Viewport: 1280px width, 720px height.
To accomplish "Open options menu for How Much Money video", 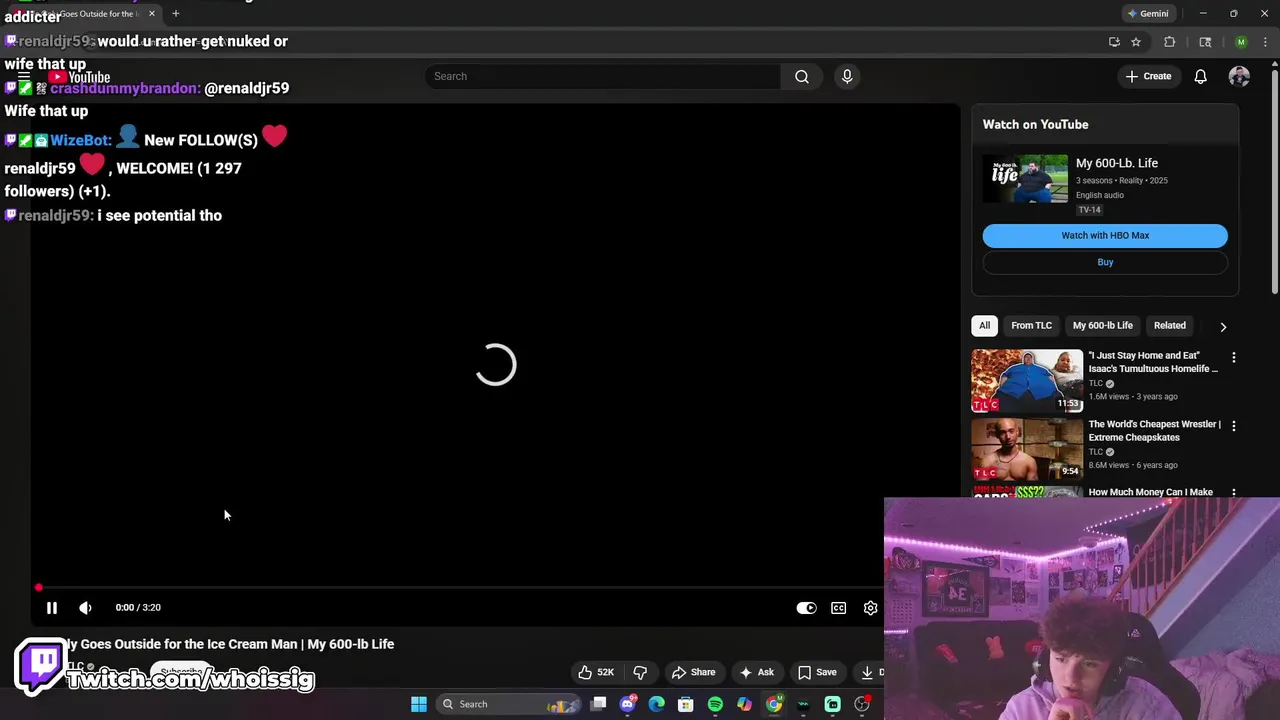I will pyautogui.click(x=1233, y=492).
